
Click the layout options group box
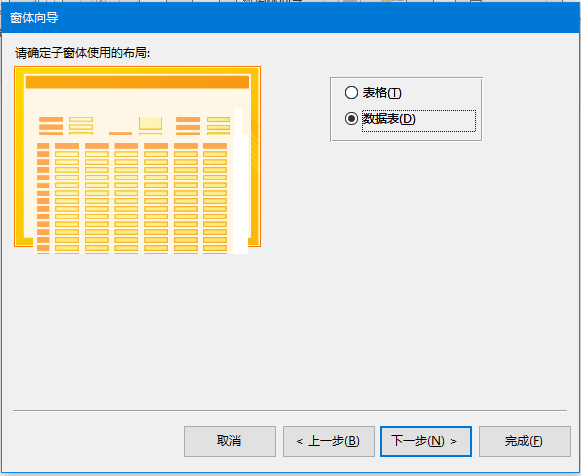point(406,109)
